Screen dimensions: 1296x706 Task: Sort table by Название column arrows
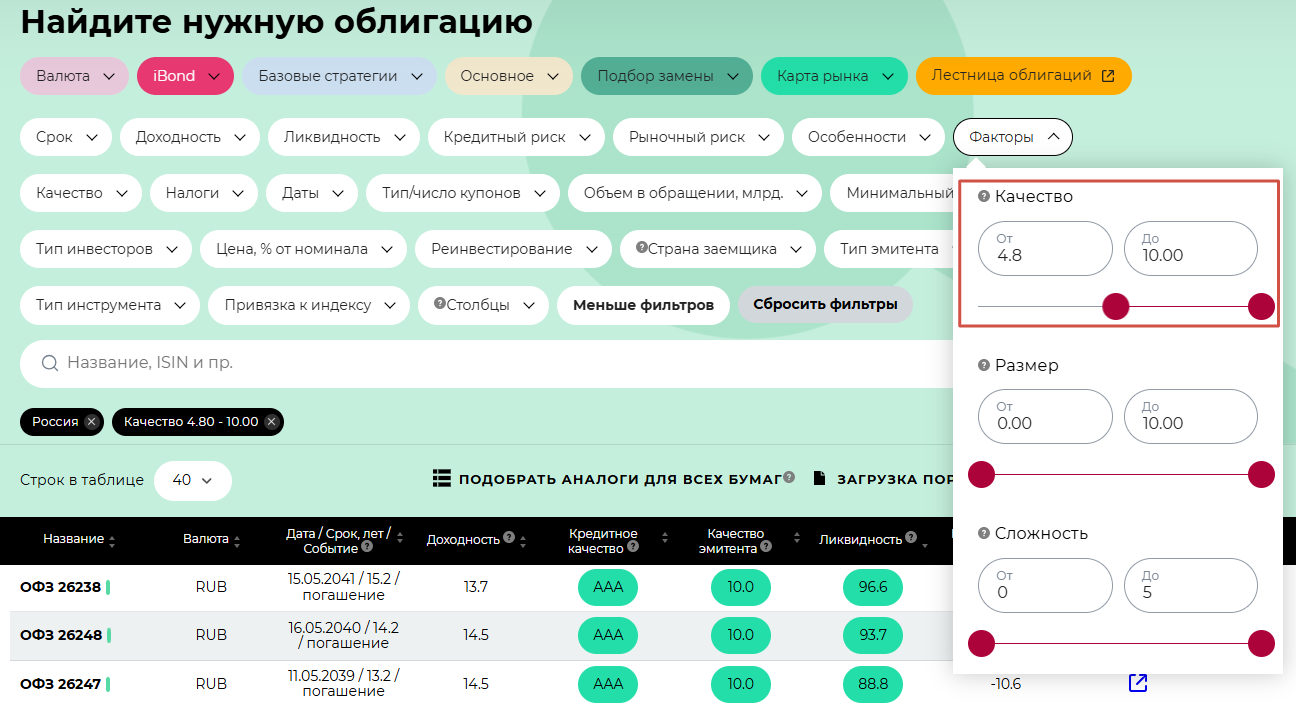tap(112, 540)
